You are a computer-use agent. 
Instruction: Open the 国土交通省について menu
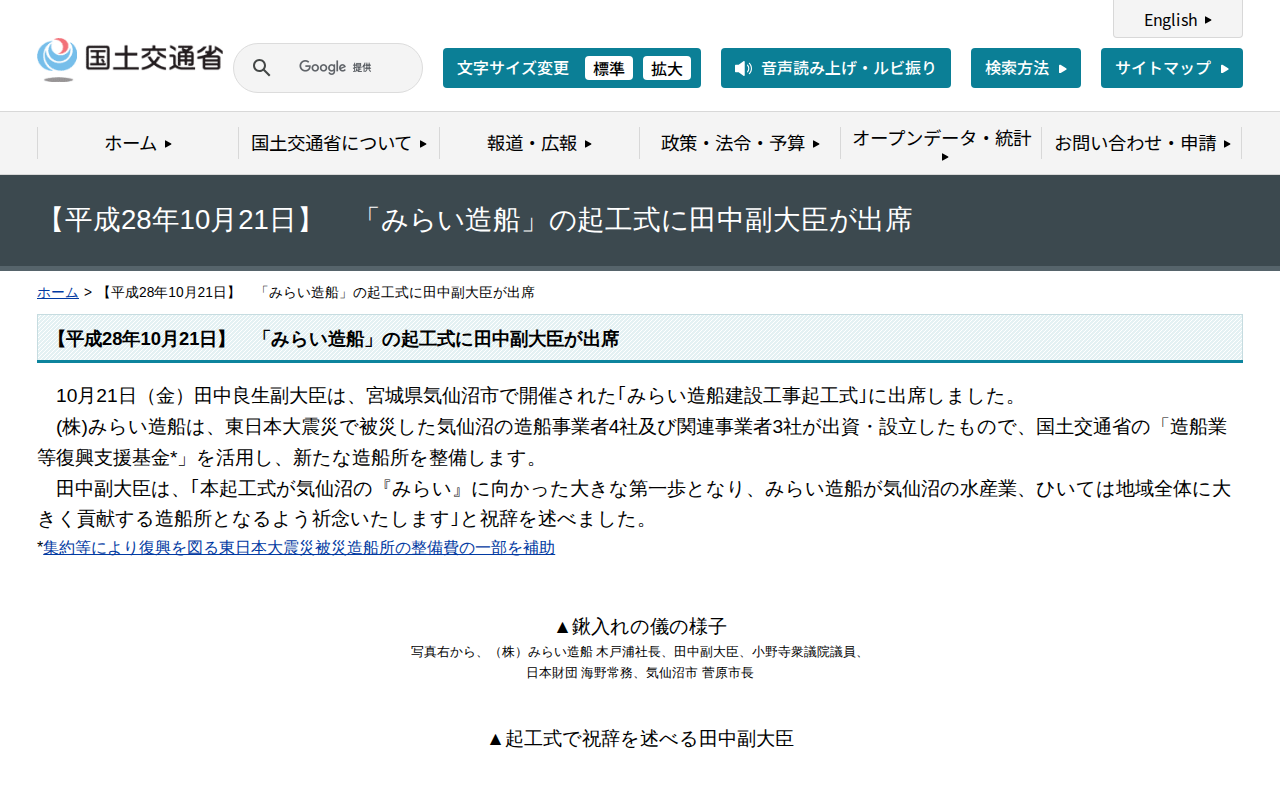click(x=333, y=143)
